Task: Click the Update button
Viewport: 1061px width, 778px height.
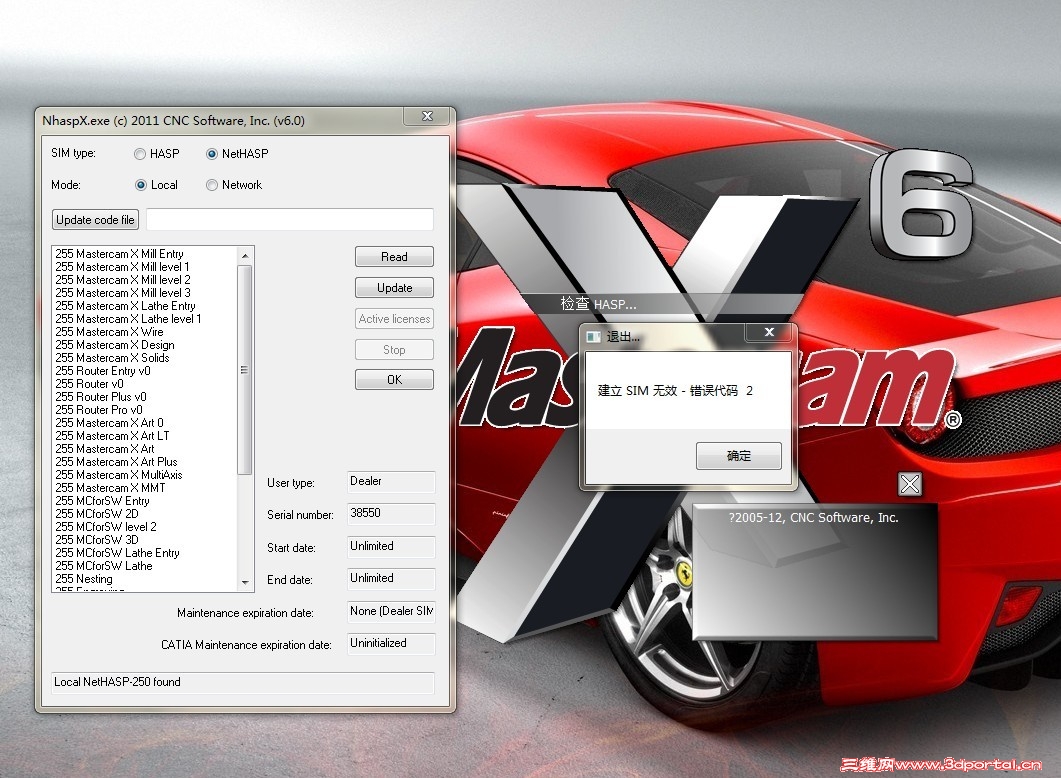Action: (394, 288)
